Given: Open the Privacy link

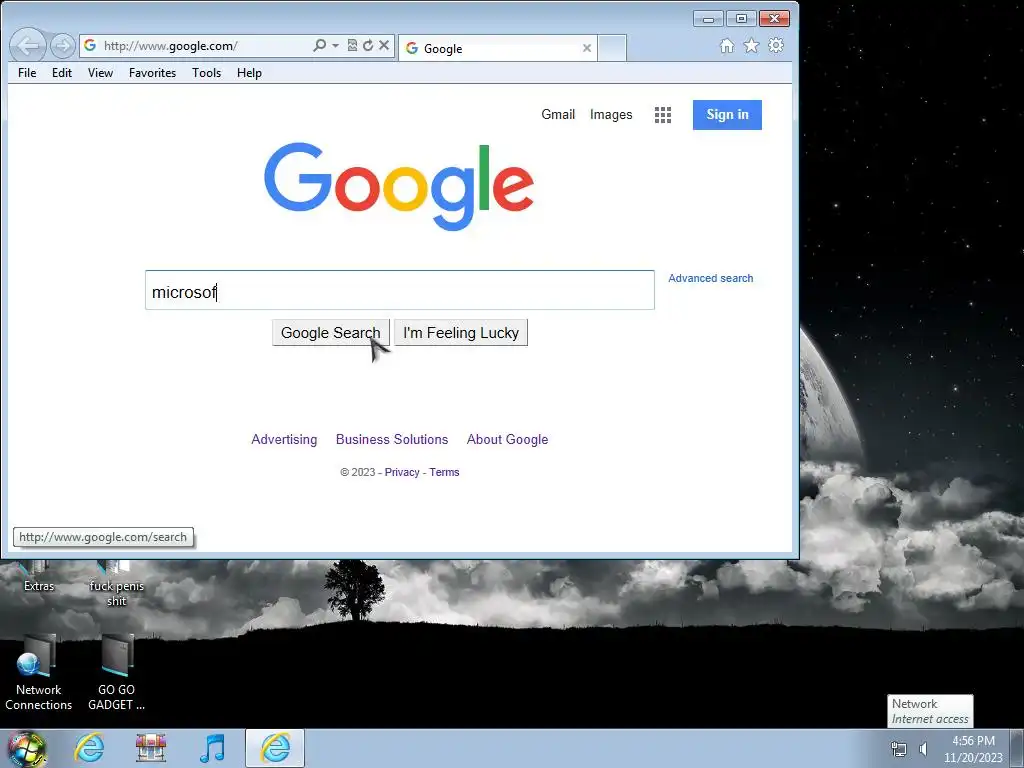Looking at the screenshot, I should [402, 472].
